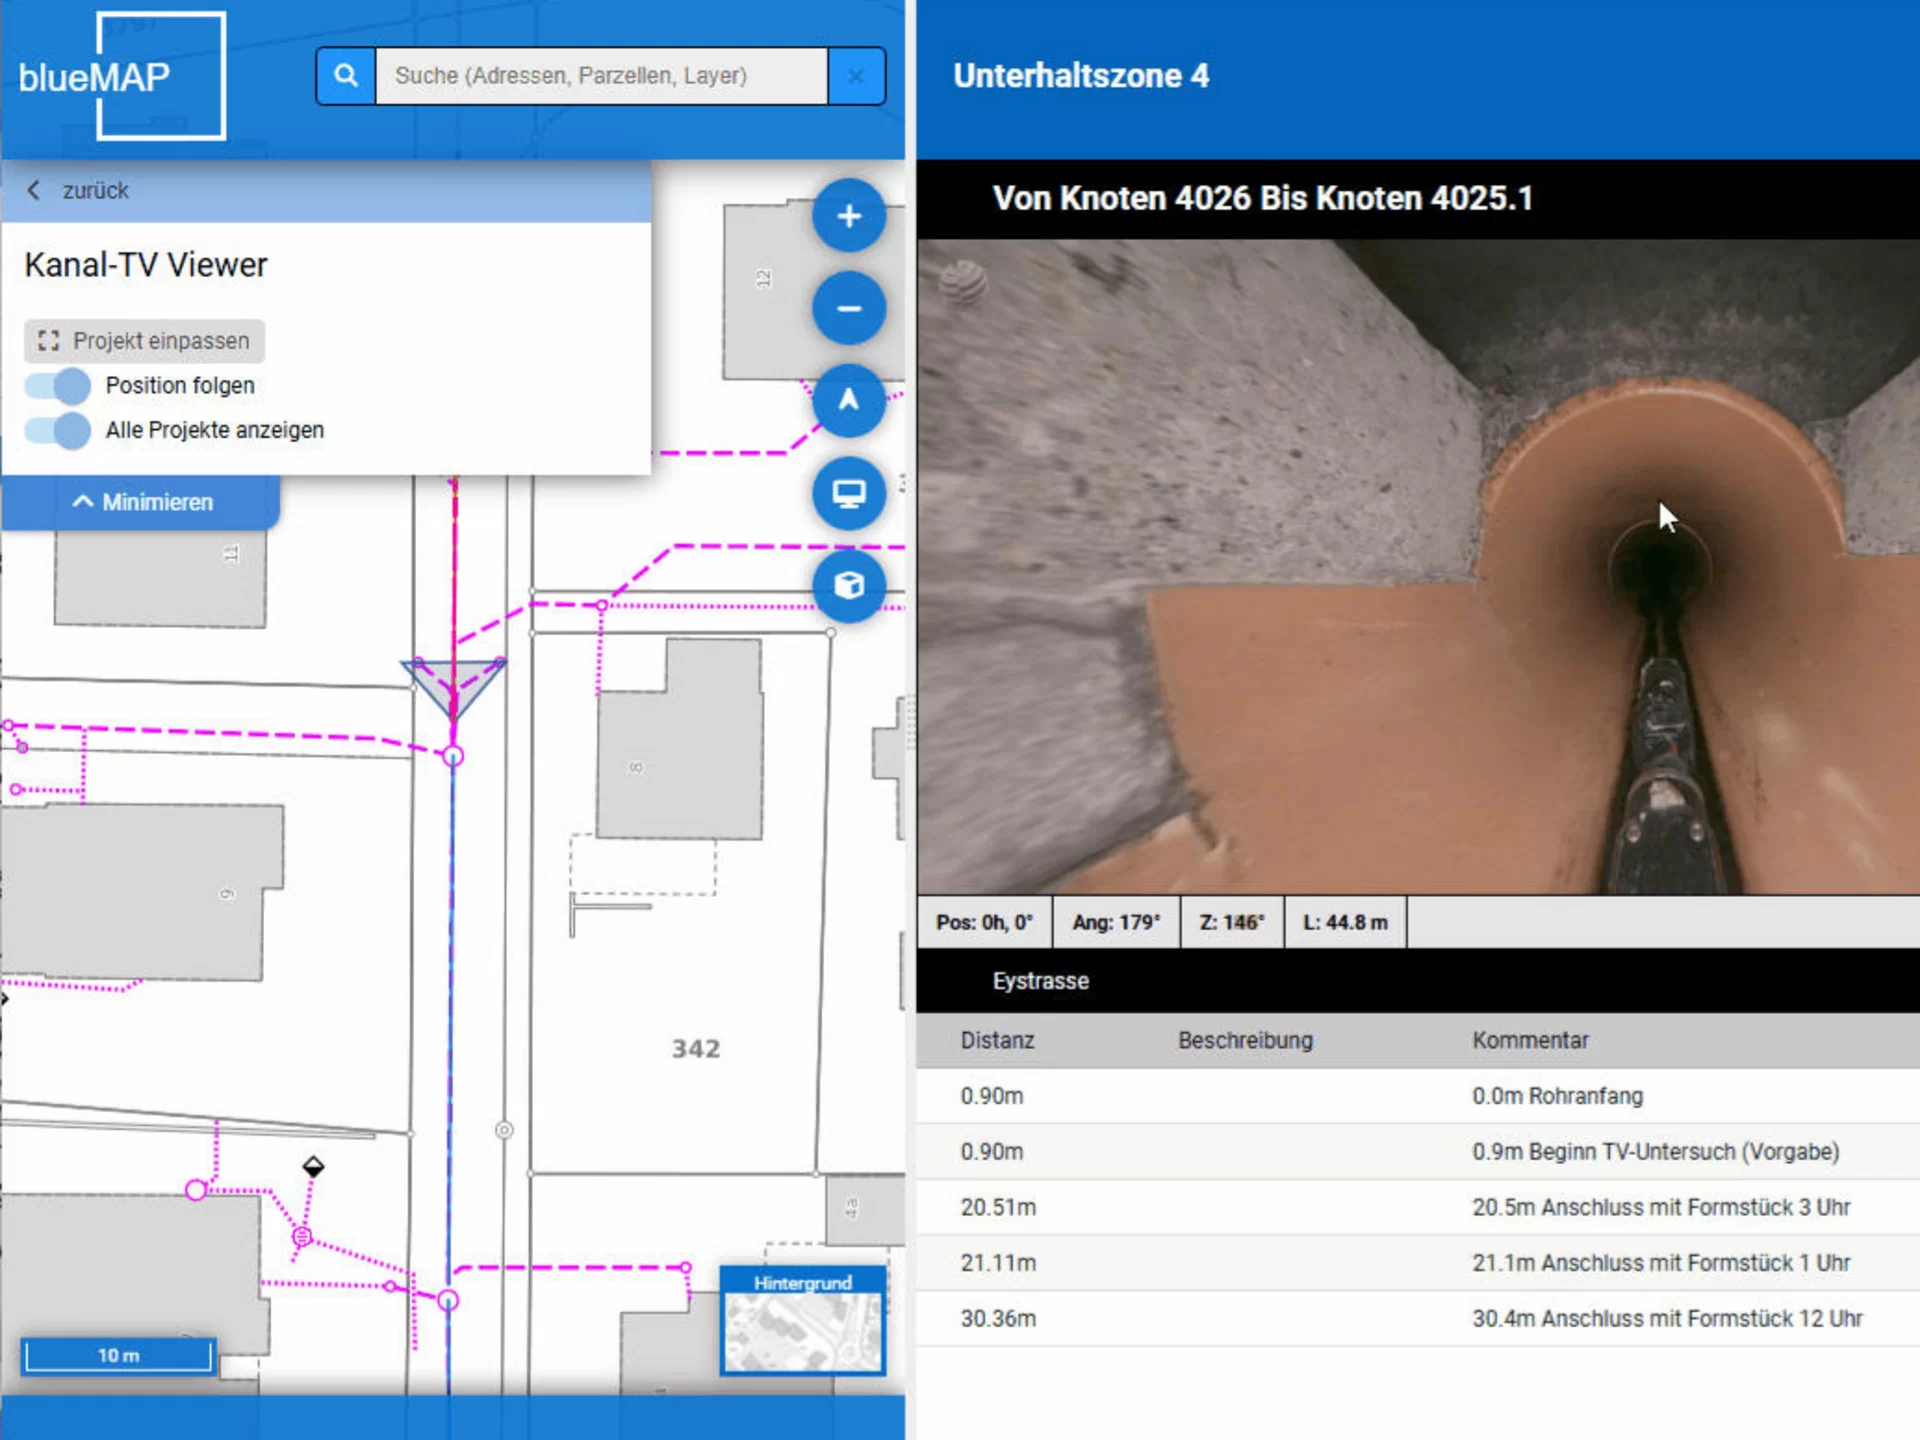The image size is (1920, 1440).
Task: Click the north arrow compass button
Action: (848, 400)
